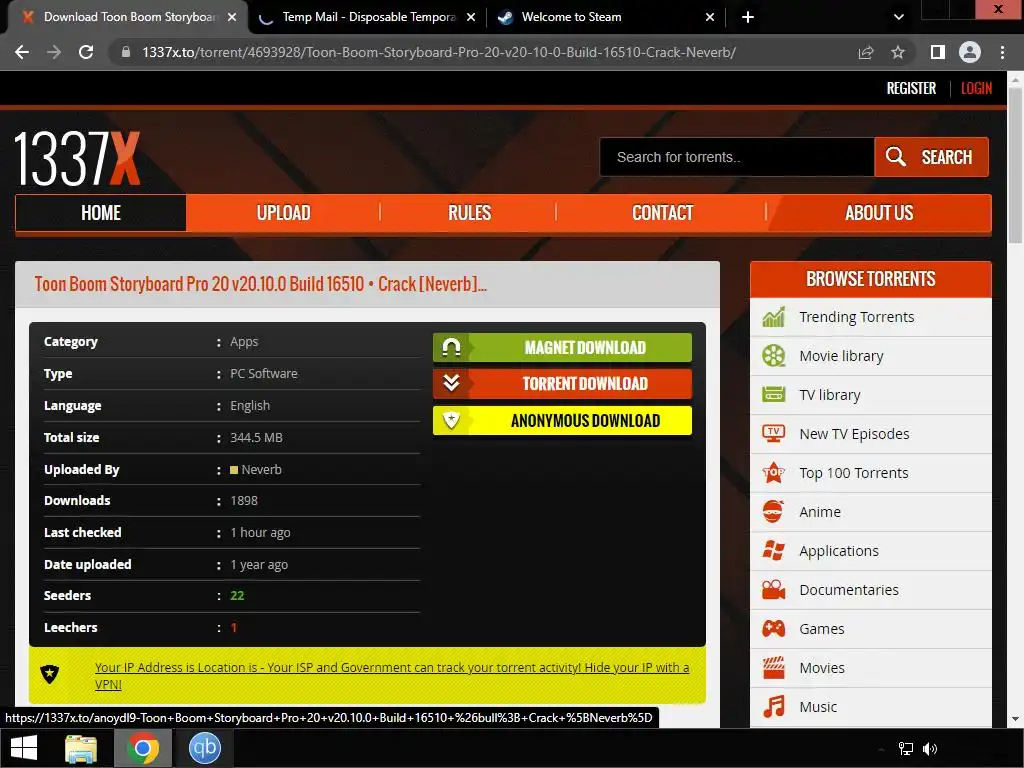Screen dimensions: 1024x768
Task: Click the Documentaries camera icon
Action: click(x=774, y=590)
